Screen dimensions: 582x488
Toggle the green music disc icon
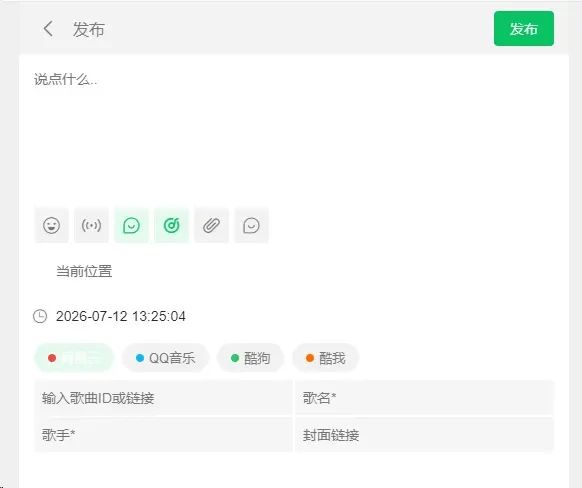pos(171,225)
